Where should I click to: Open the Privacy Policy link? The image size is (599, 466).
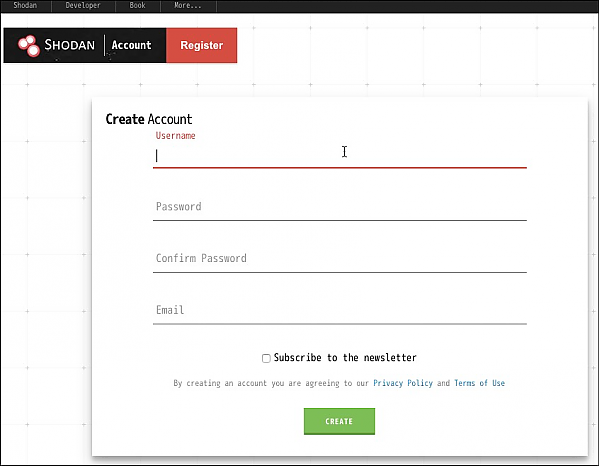(403, 383)
